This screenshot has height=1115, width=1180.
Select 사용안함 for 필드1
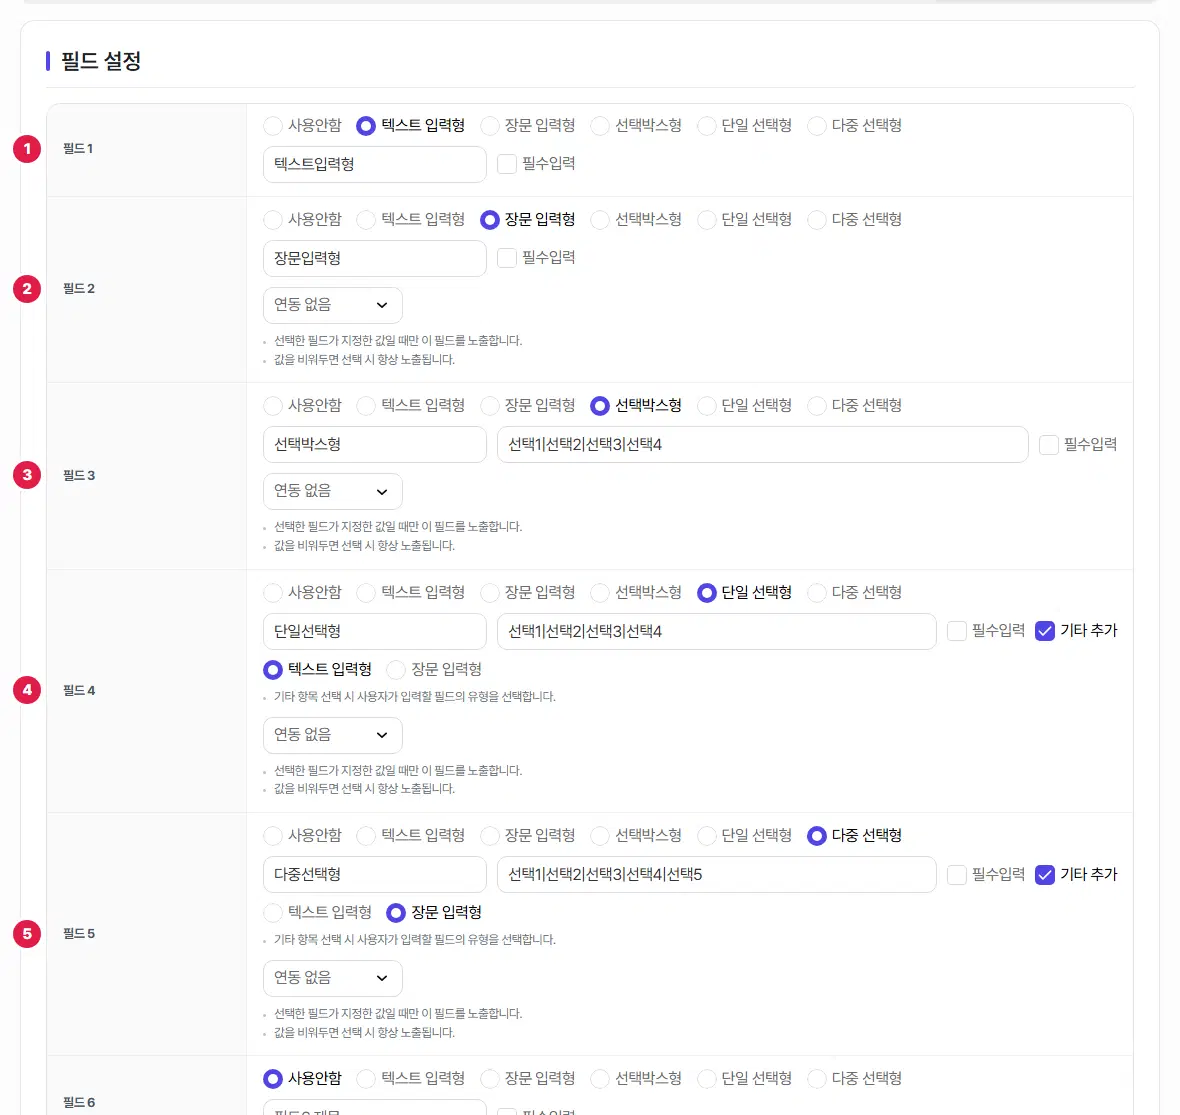click(x=272, y=126)
